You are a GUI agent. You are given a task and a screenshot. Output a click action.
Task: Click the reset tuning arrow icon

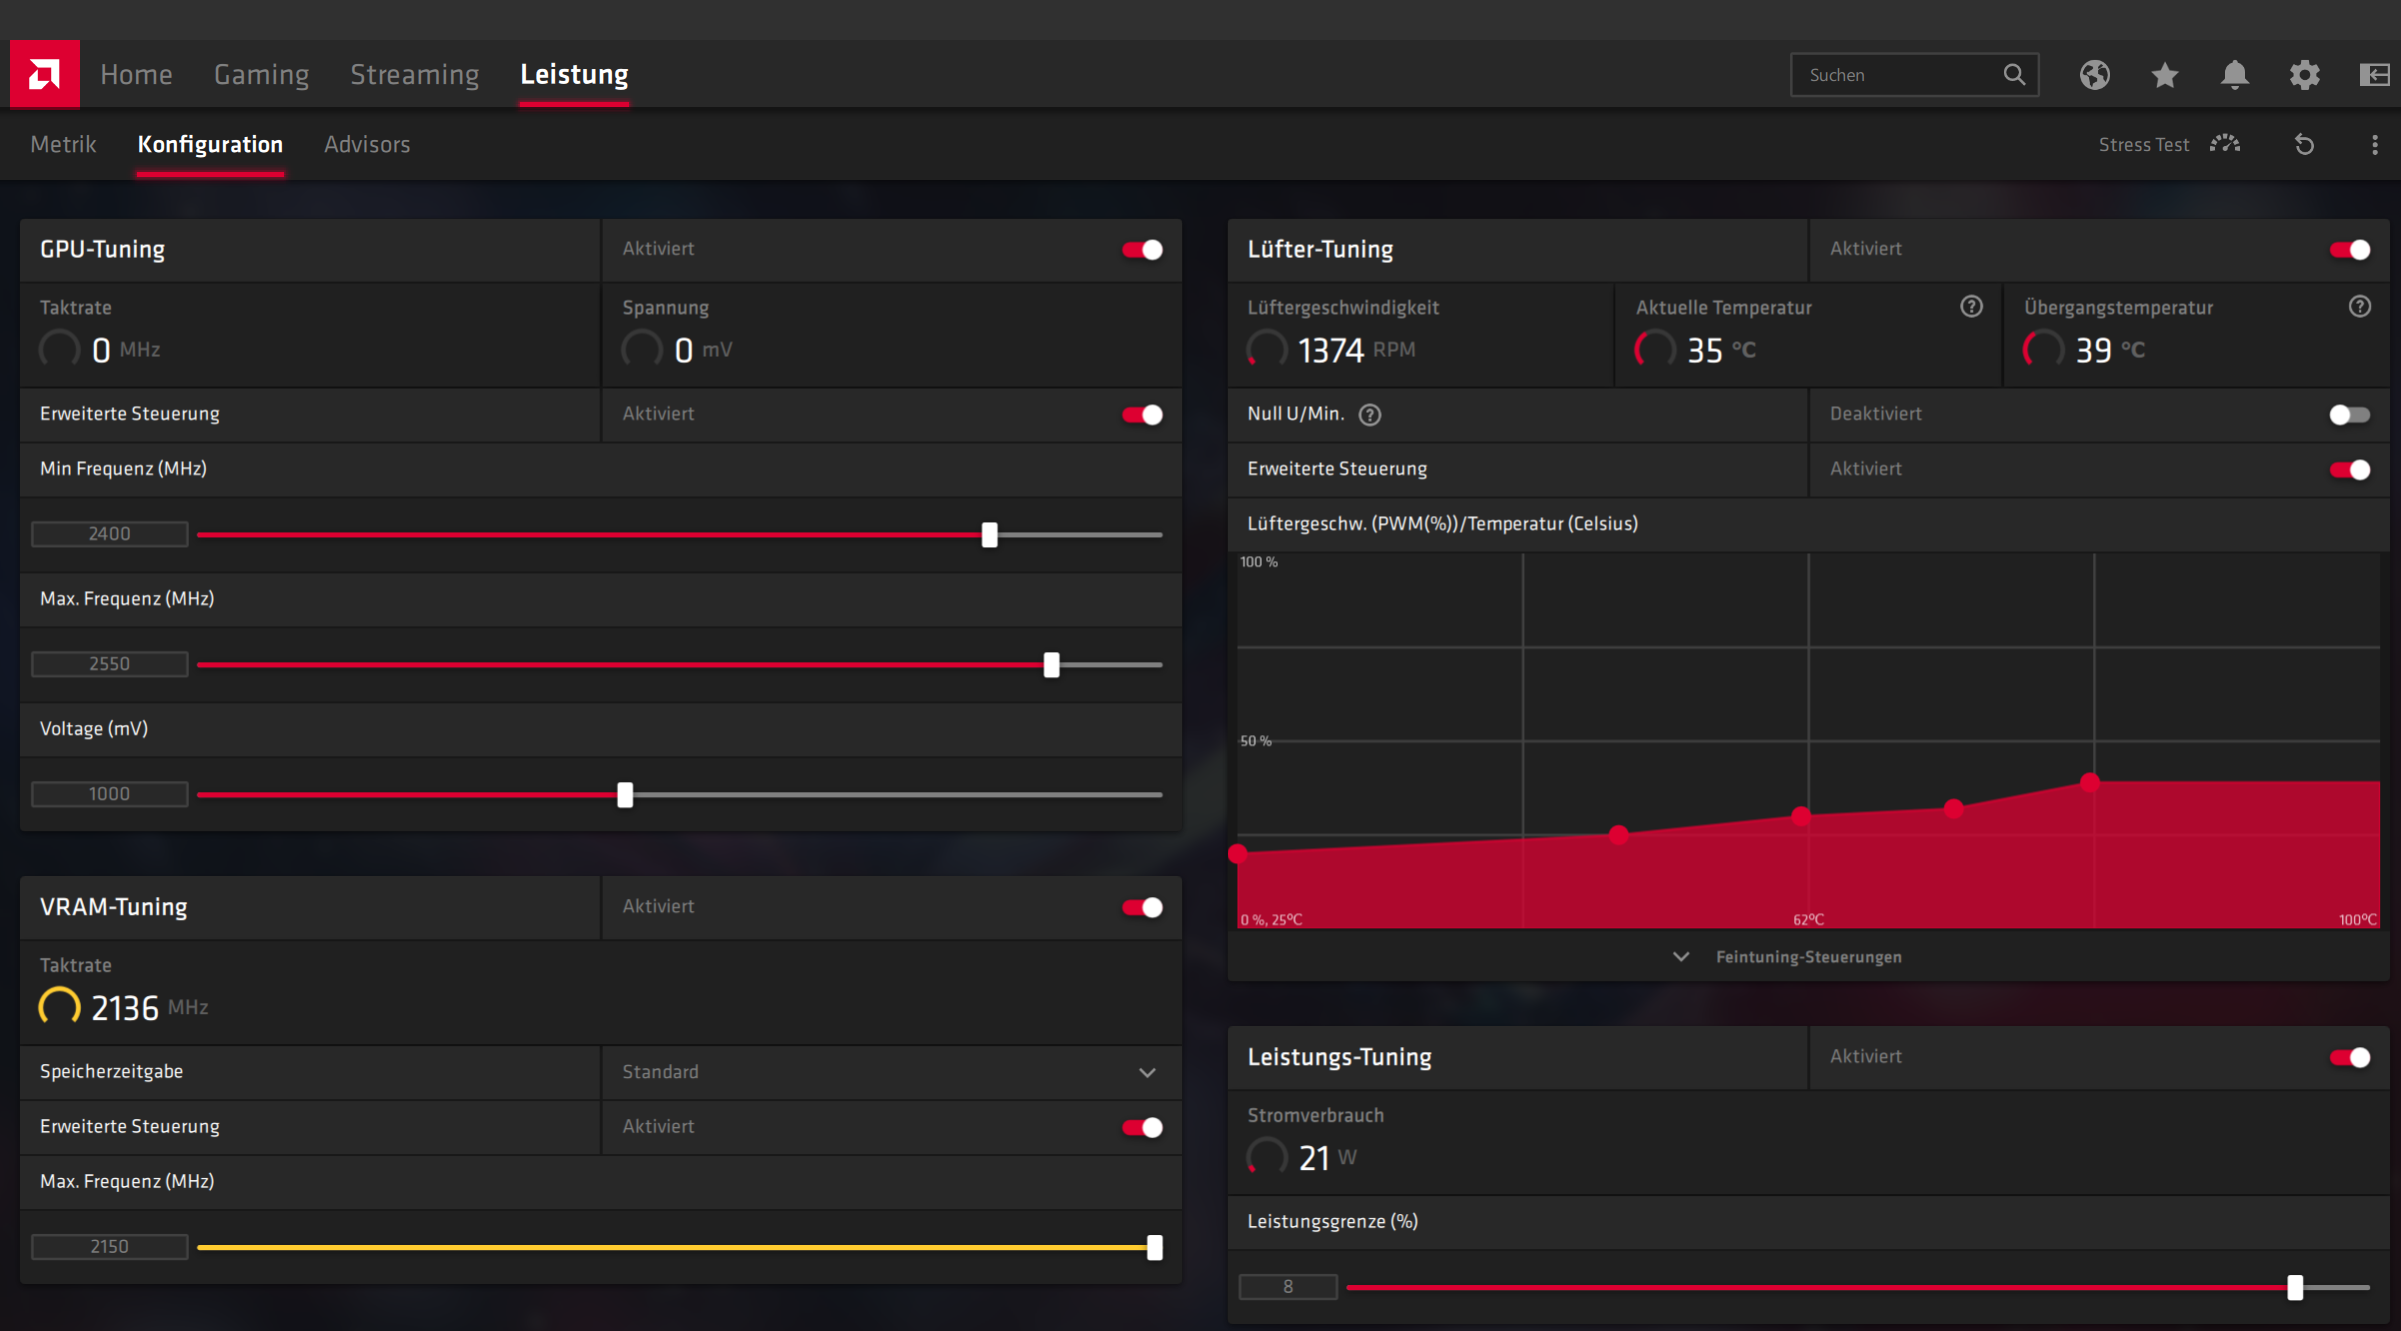(2304, 145)
